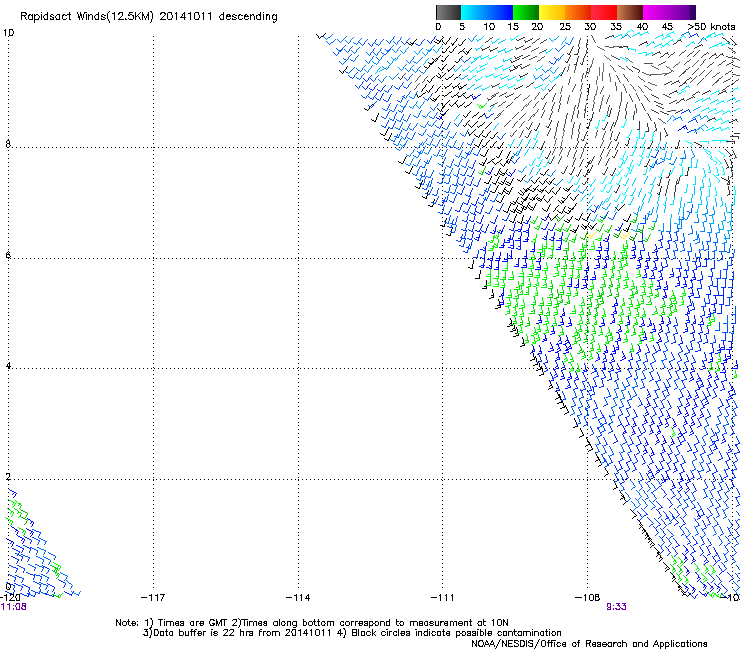The height and width of the screenshot is (650, 740).
Task: Click the longitude '-111' axis label
Action: (443, 598)
